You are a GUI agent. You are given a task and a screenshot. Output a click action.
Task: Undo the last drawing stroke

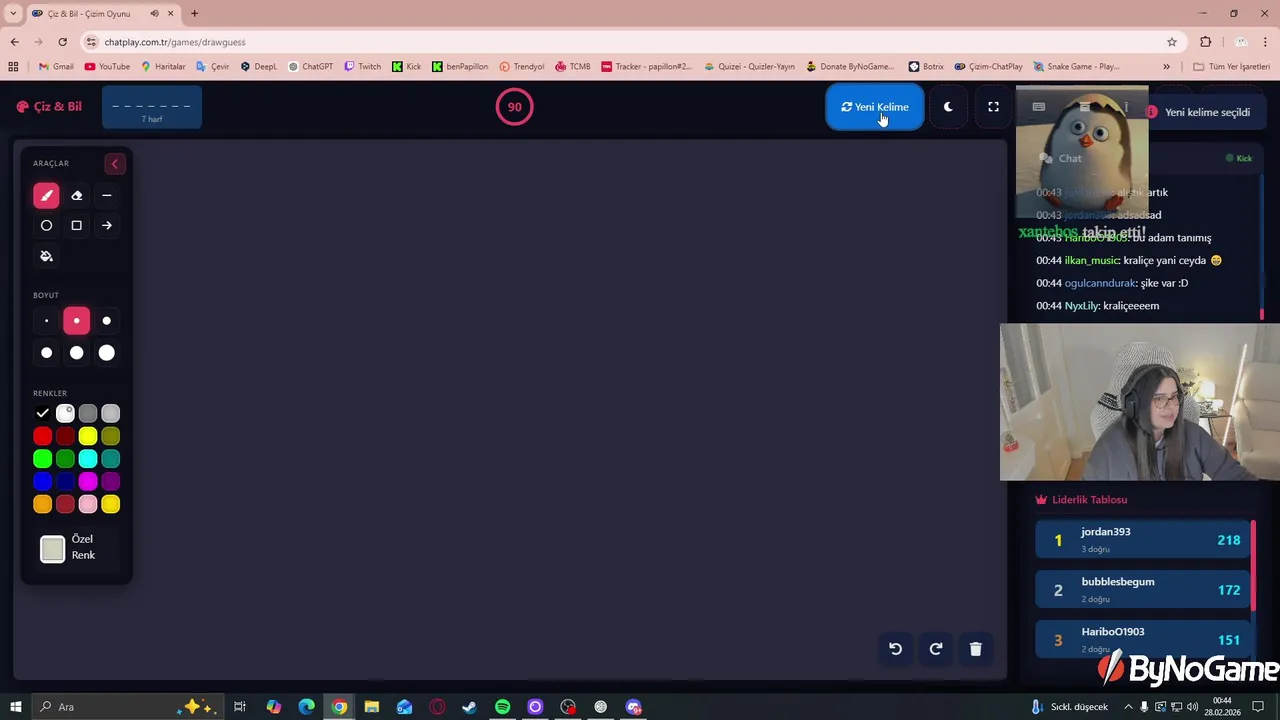[895, 649]
